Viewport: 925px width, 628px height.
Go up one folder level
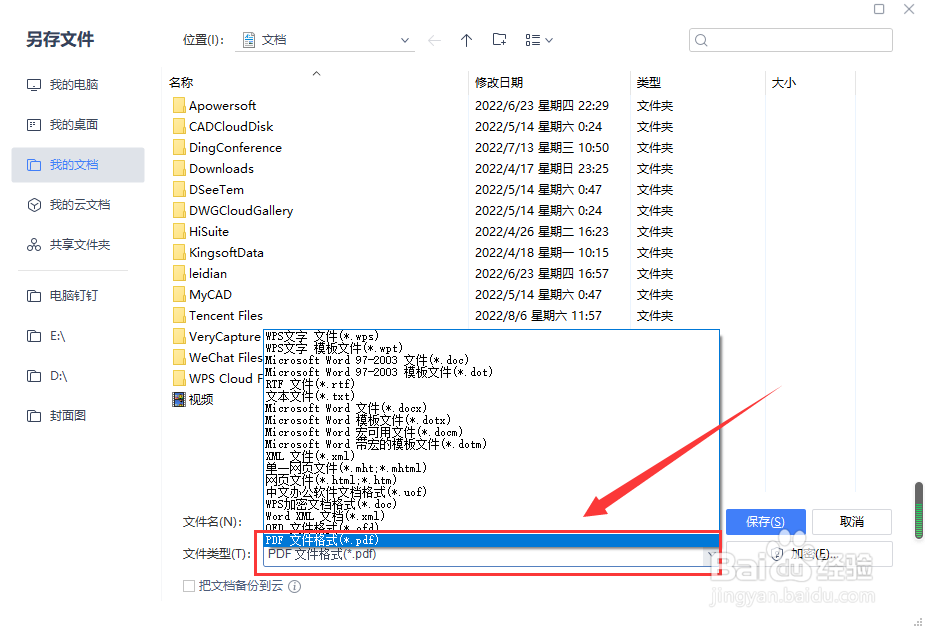pyautogui.click(x=466, y=40)
